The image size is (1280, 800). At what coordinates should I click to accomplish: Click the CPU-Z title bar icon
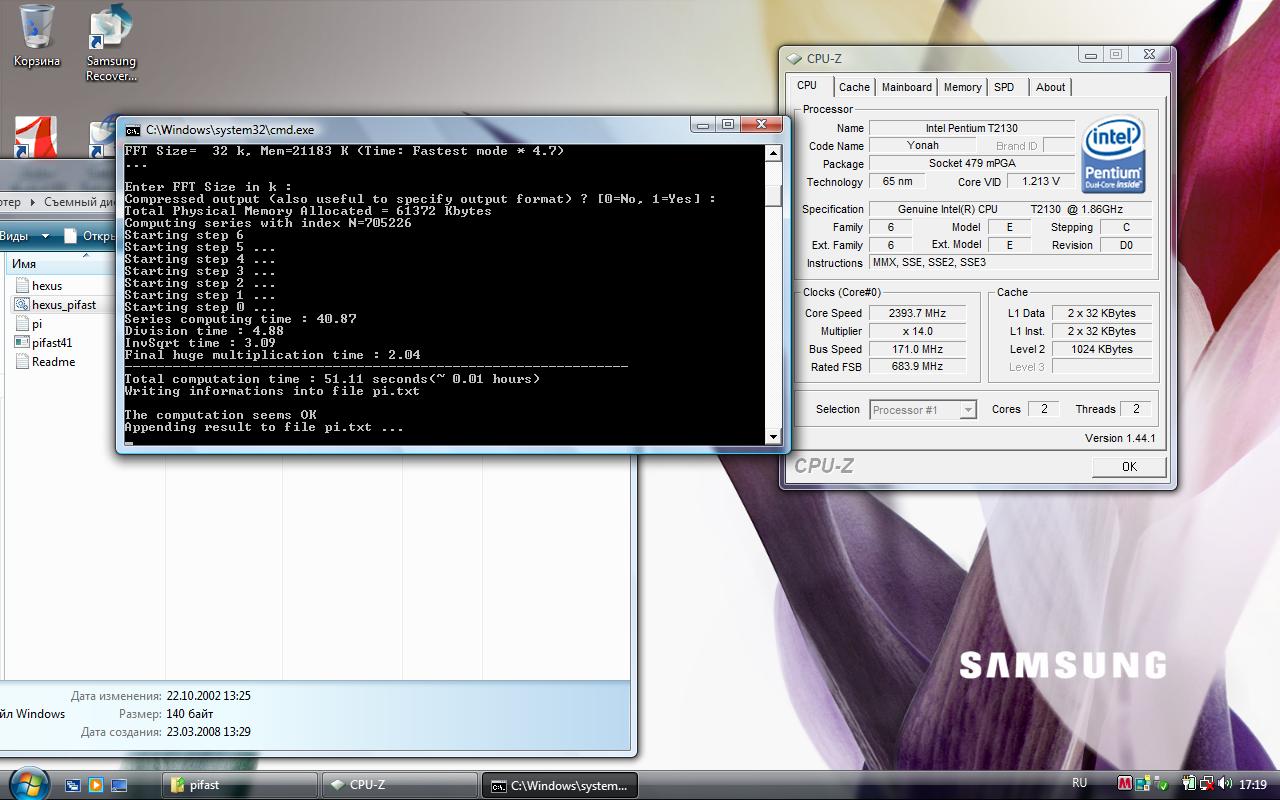(794, 59)
